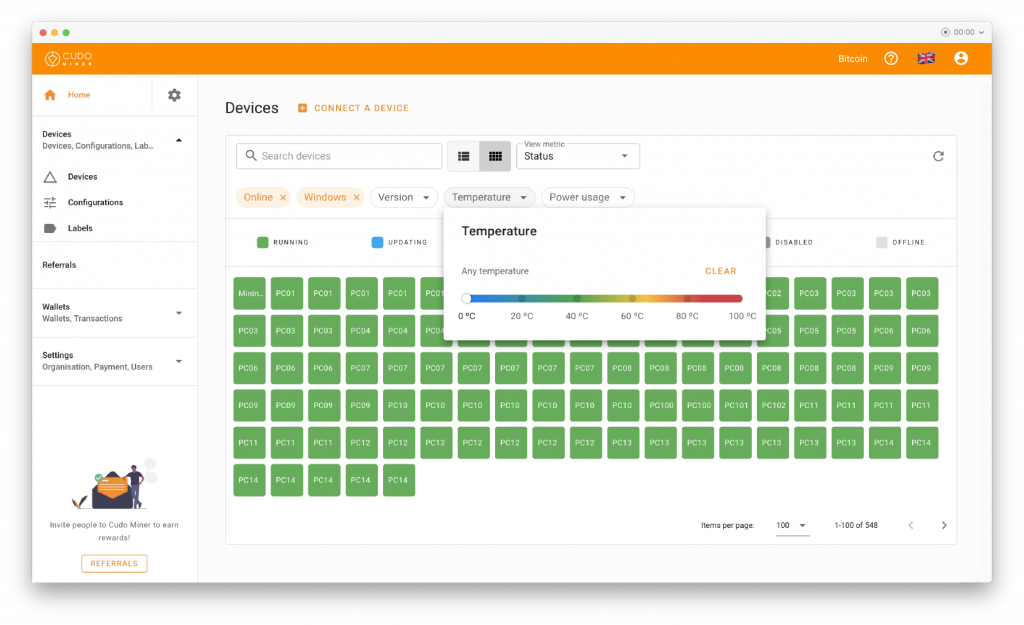Click the temperature slider handle at 0 °C
1024x625 pixels.
(466, 298)
